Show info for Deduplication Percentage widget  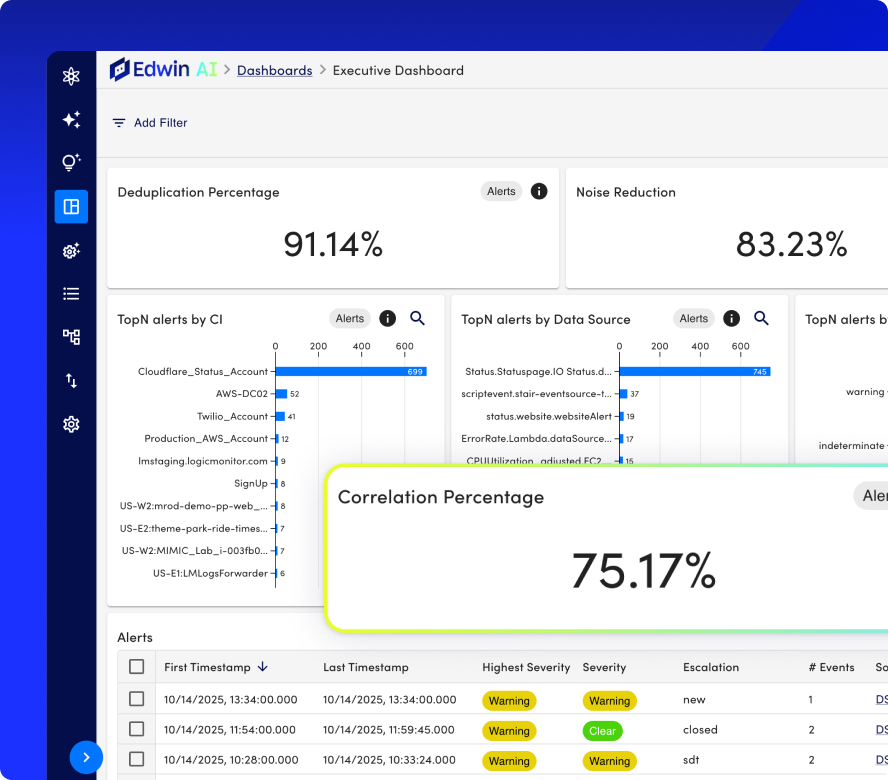click(x=539, y=191)
